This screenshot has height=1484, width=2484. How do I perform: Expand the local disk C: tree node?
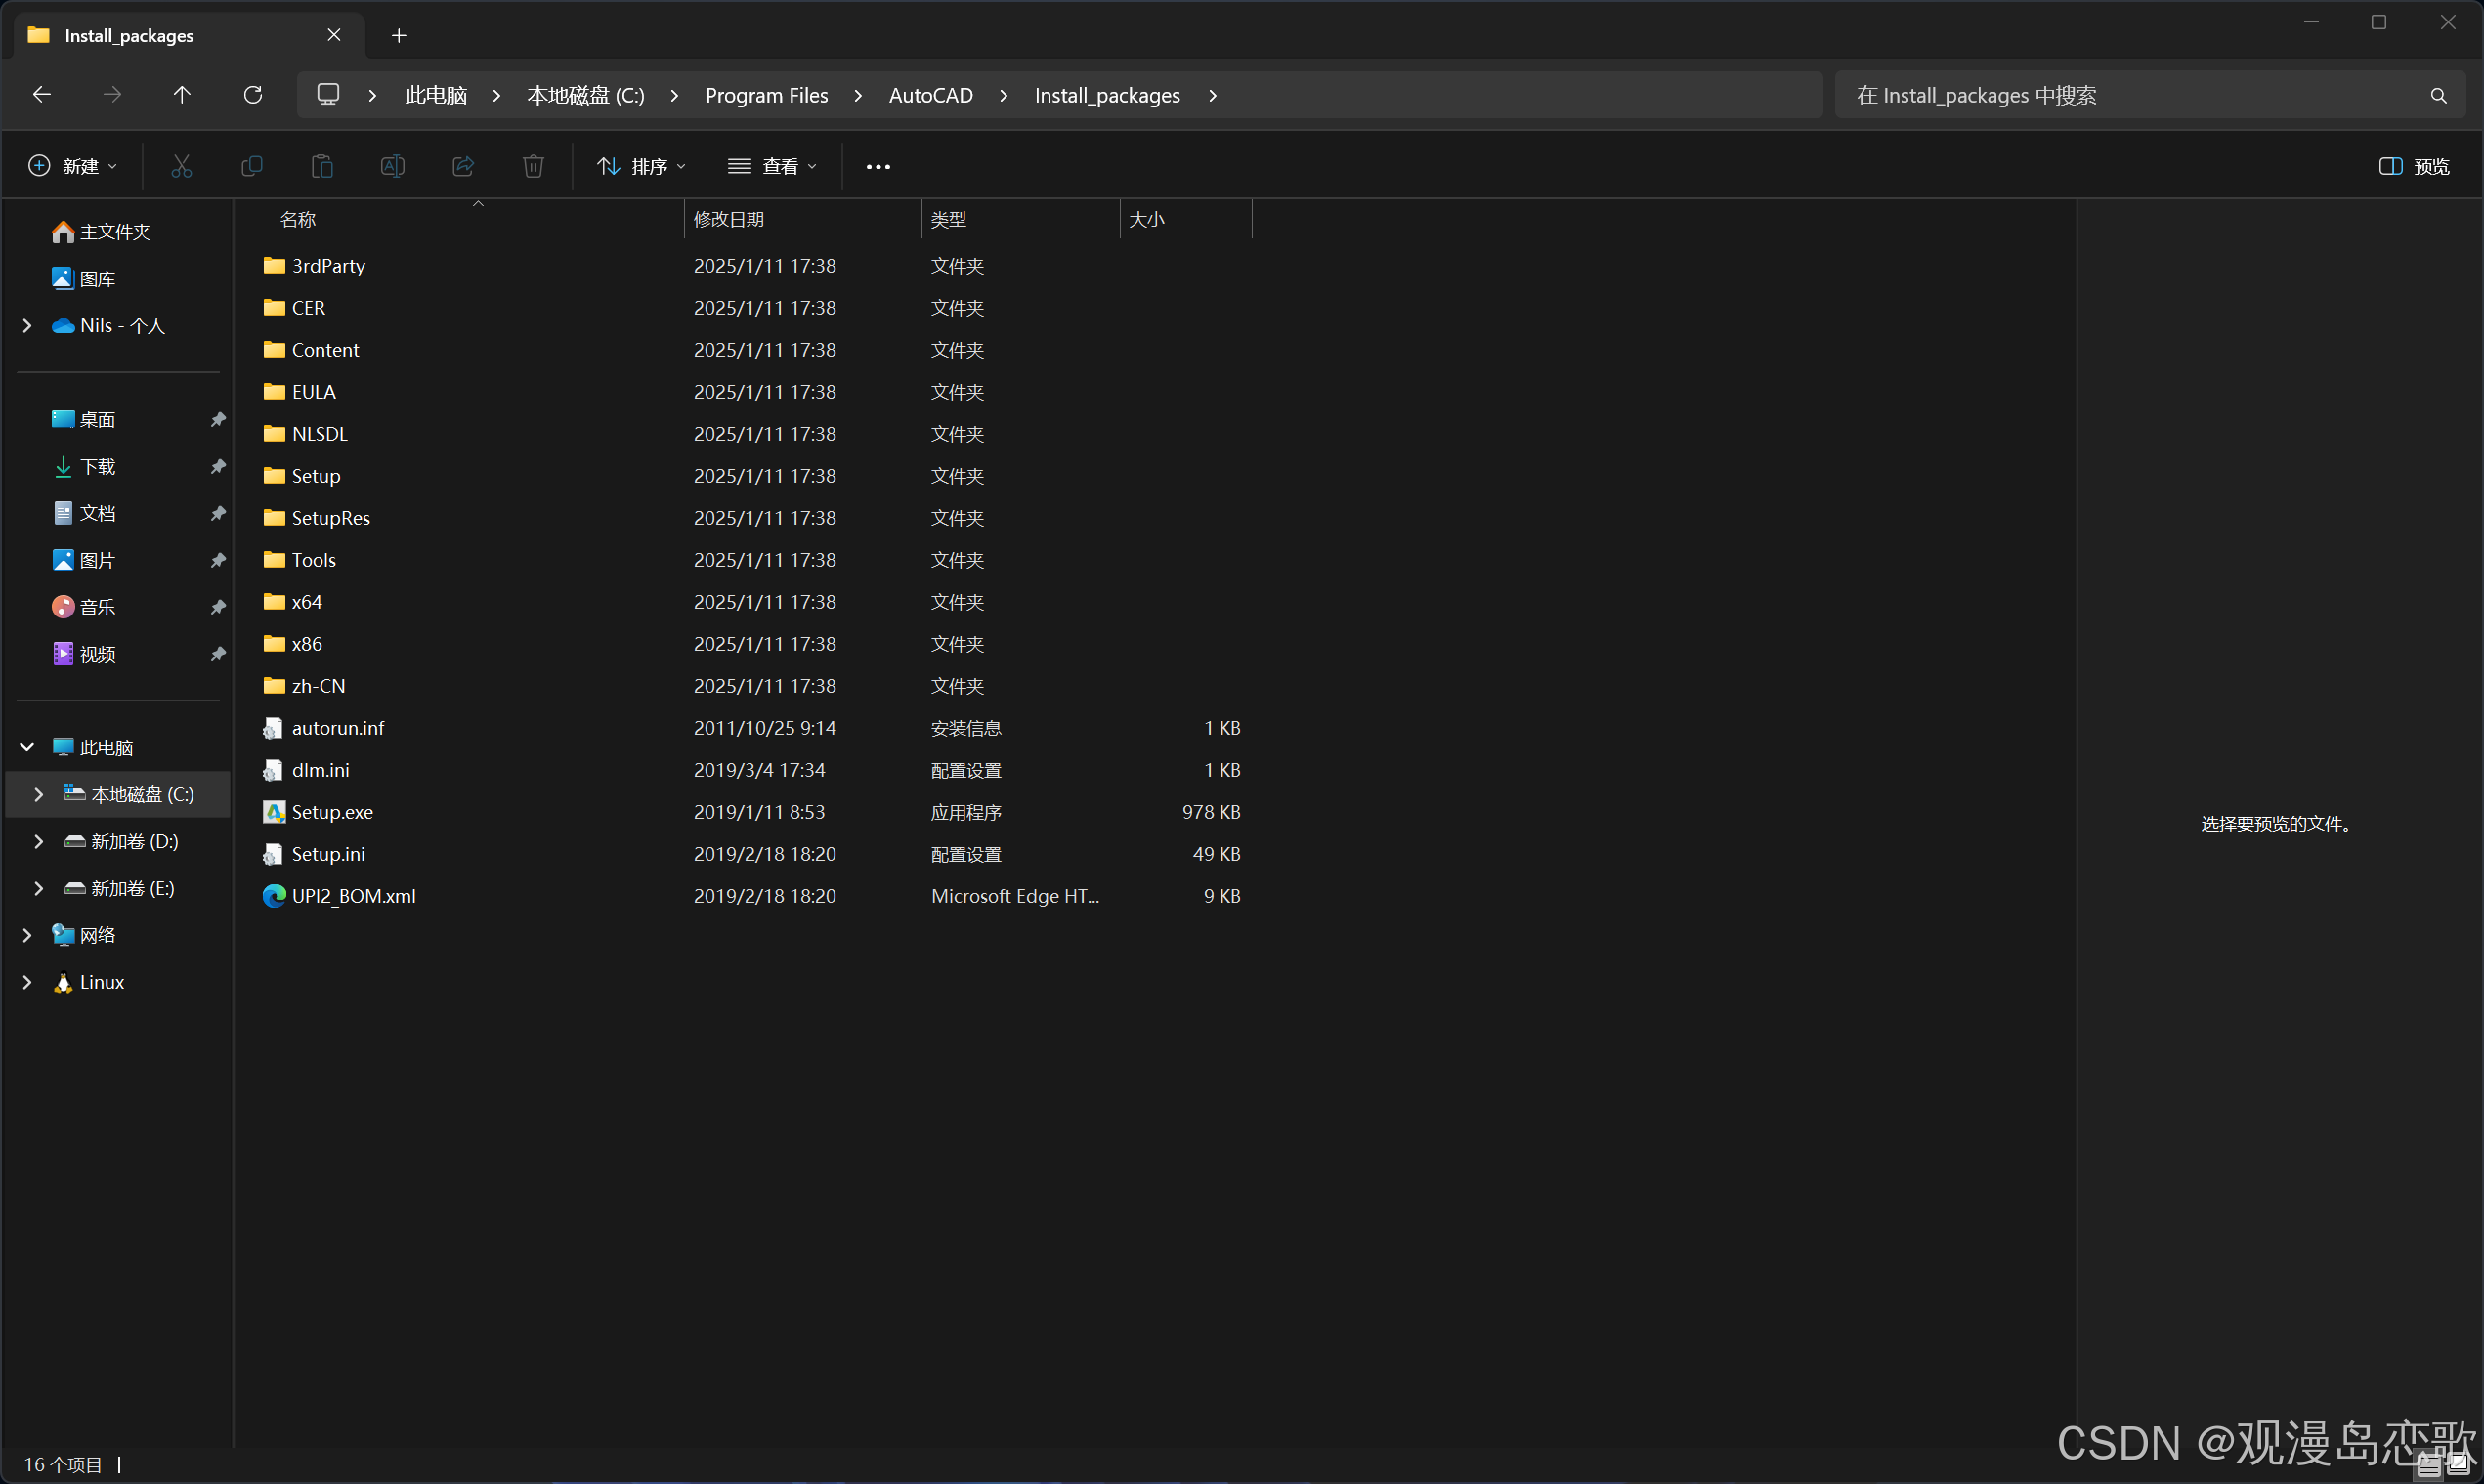click(39, 794)
